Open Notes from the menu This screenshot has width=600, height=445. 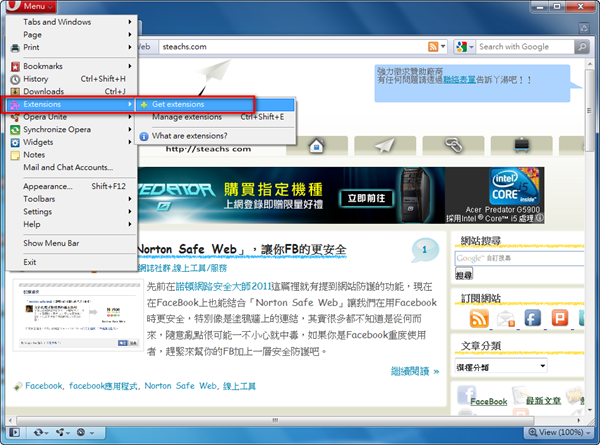72,155
